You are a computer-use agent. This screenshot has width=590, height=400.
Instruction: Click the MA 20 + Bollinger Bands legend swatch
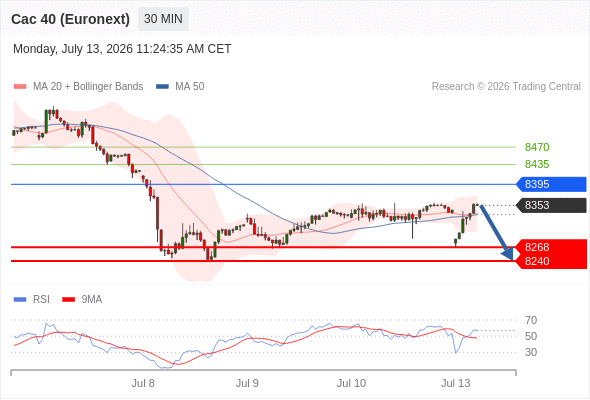coord(20,87)
